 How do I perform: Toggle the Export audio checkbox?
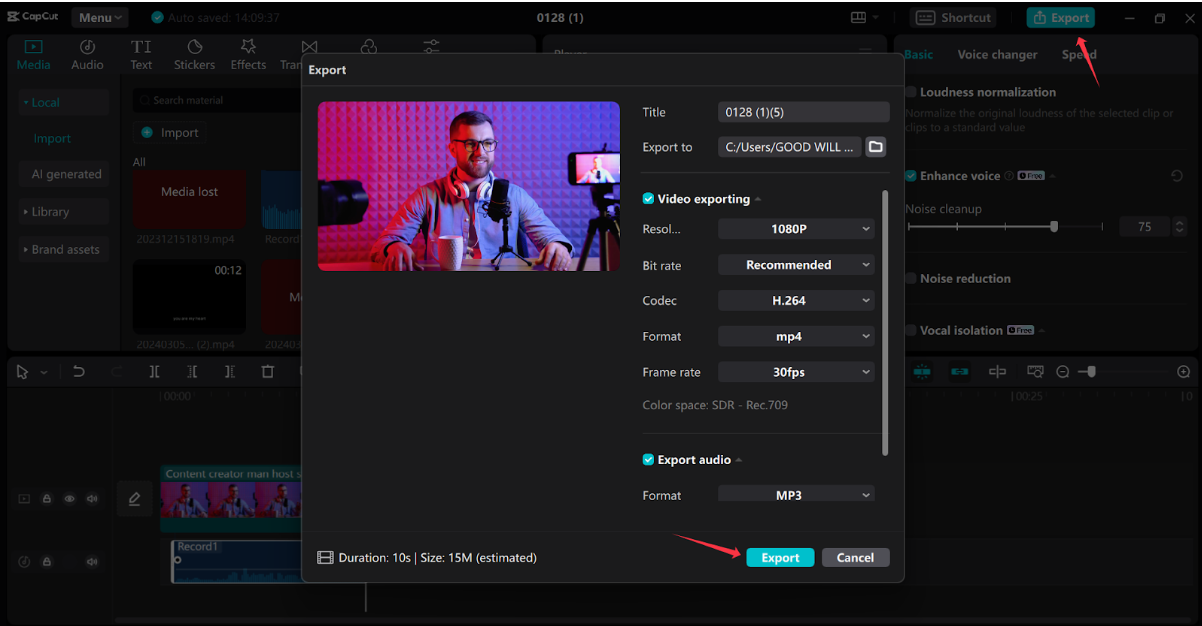point(648,460)
